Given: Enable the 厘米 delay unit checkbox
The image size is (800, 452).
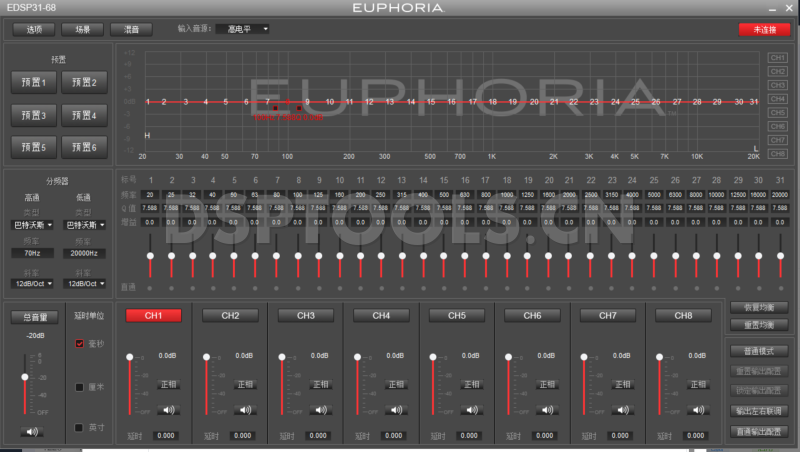Looking at the screenshot, I should tap(81, 386).
